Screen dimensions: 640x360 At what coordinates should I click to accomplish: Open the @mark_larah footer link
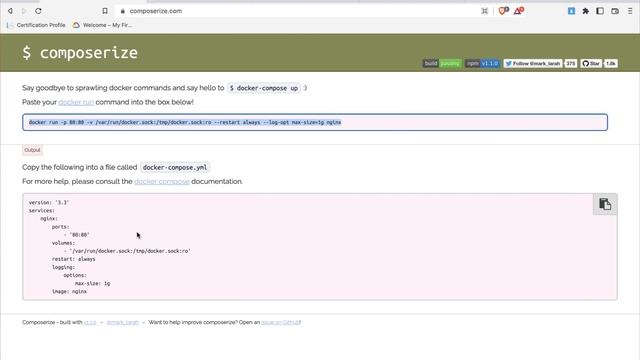tap(122, 322)
